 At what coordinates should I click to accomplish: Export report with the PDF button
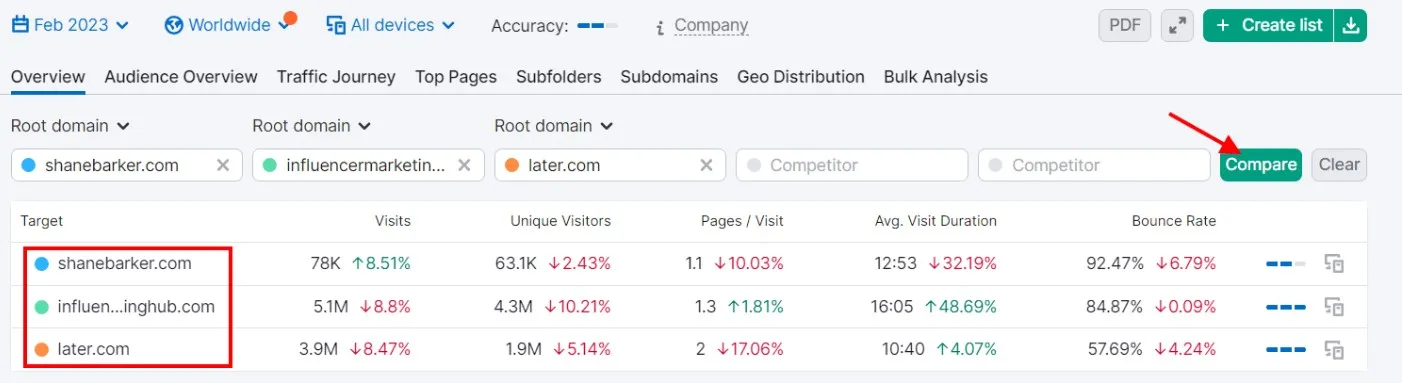(x=1125, y=26)
